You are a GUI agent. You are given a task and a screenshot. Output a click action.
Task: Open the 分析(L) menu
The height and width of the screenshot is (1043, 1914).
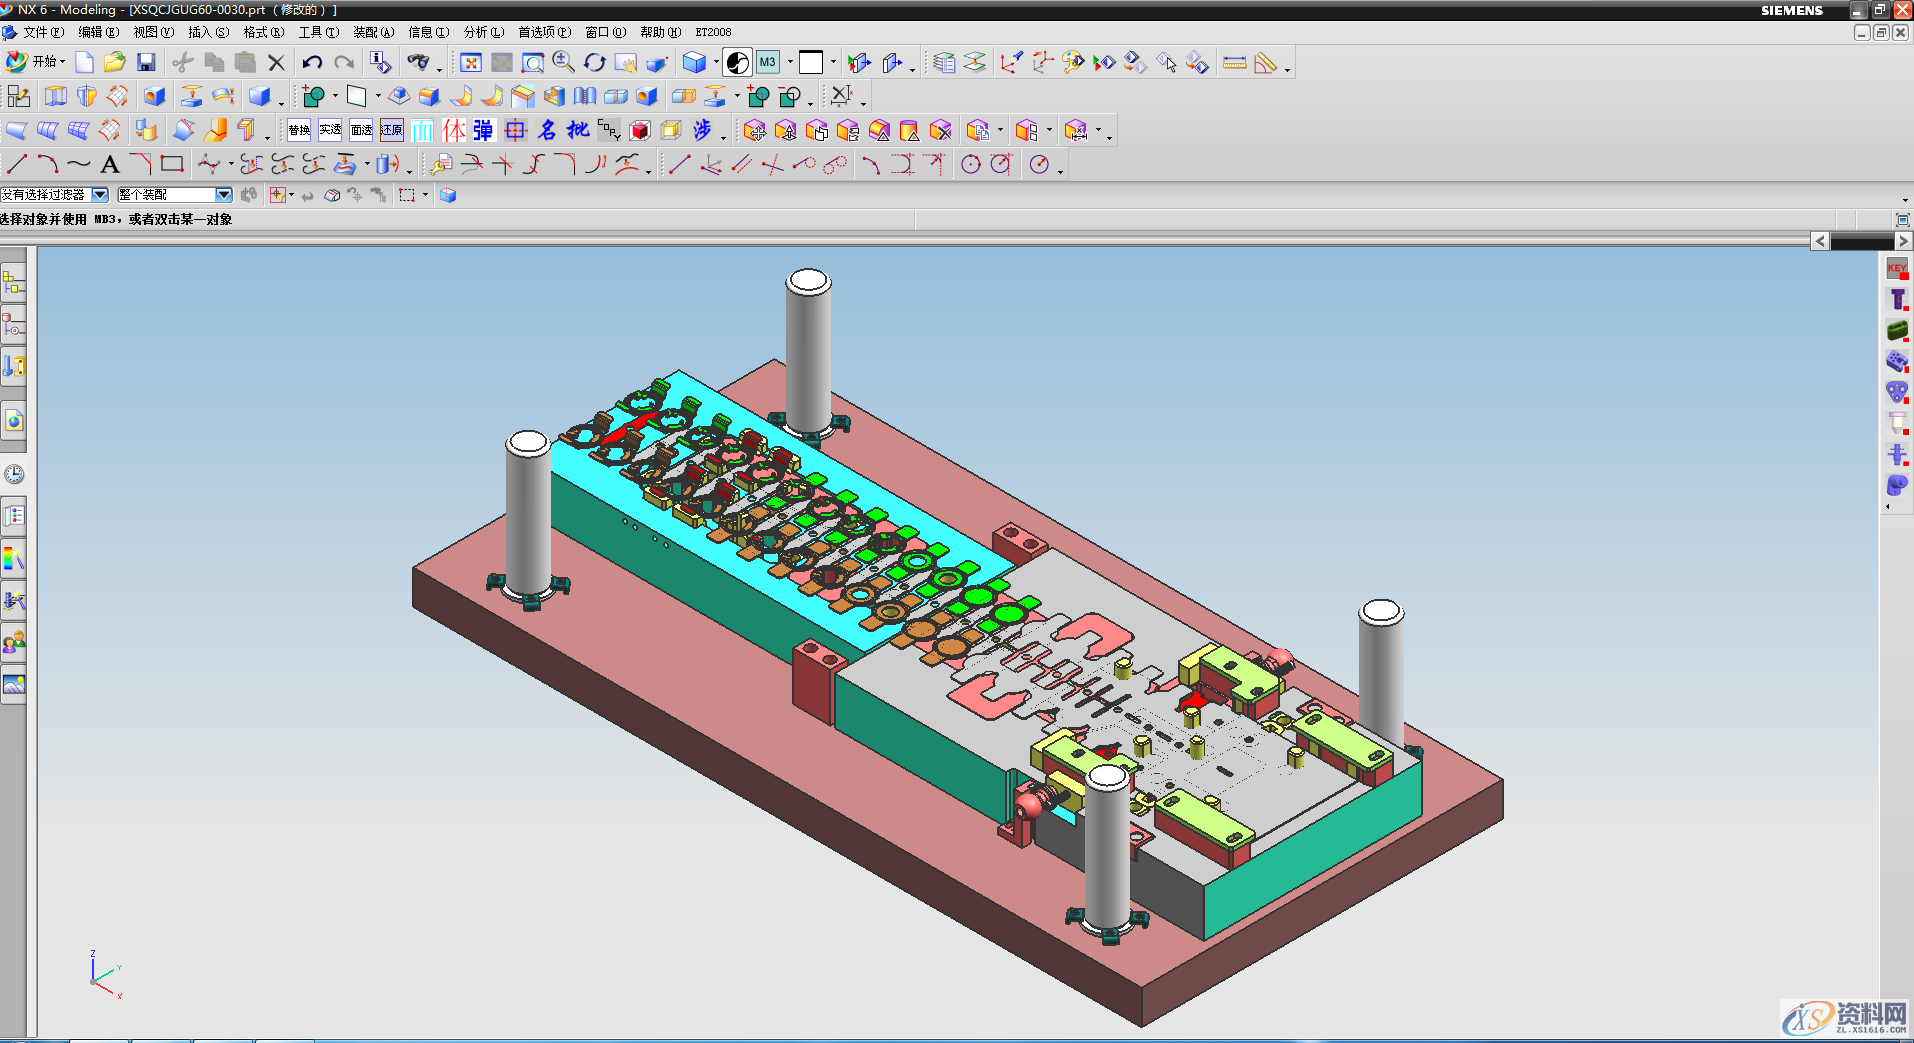483,32
